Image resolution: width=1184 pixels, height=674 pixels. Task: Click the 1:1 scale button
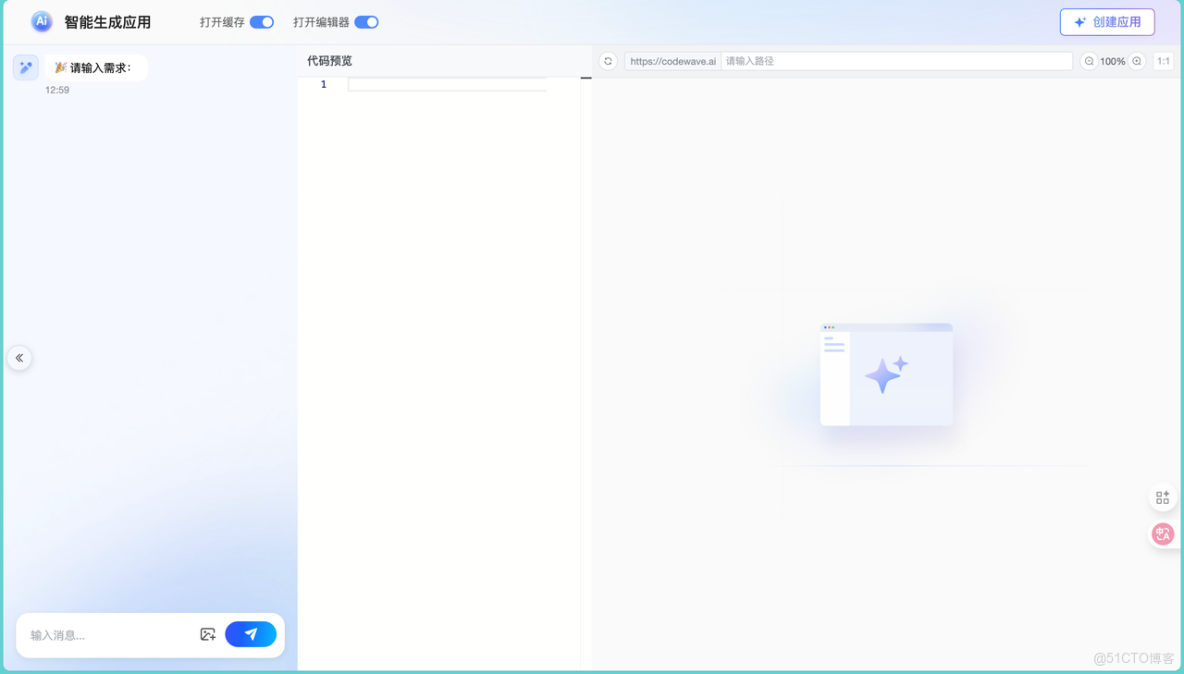[x=1162, y=60]
